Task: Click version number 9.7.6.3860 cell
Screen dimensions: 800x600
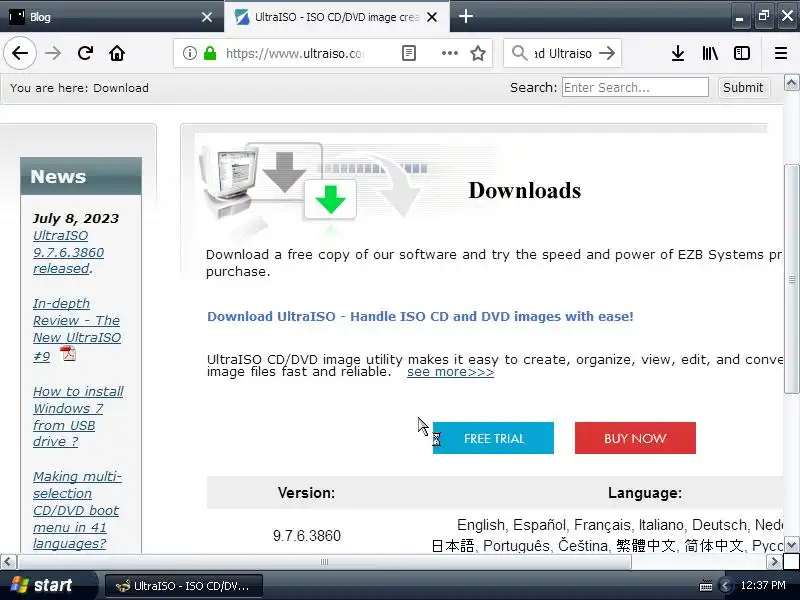Action: 307,536
